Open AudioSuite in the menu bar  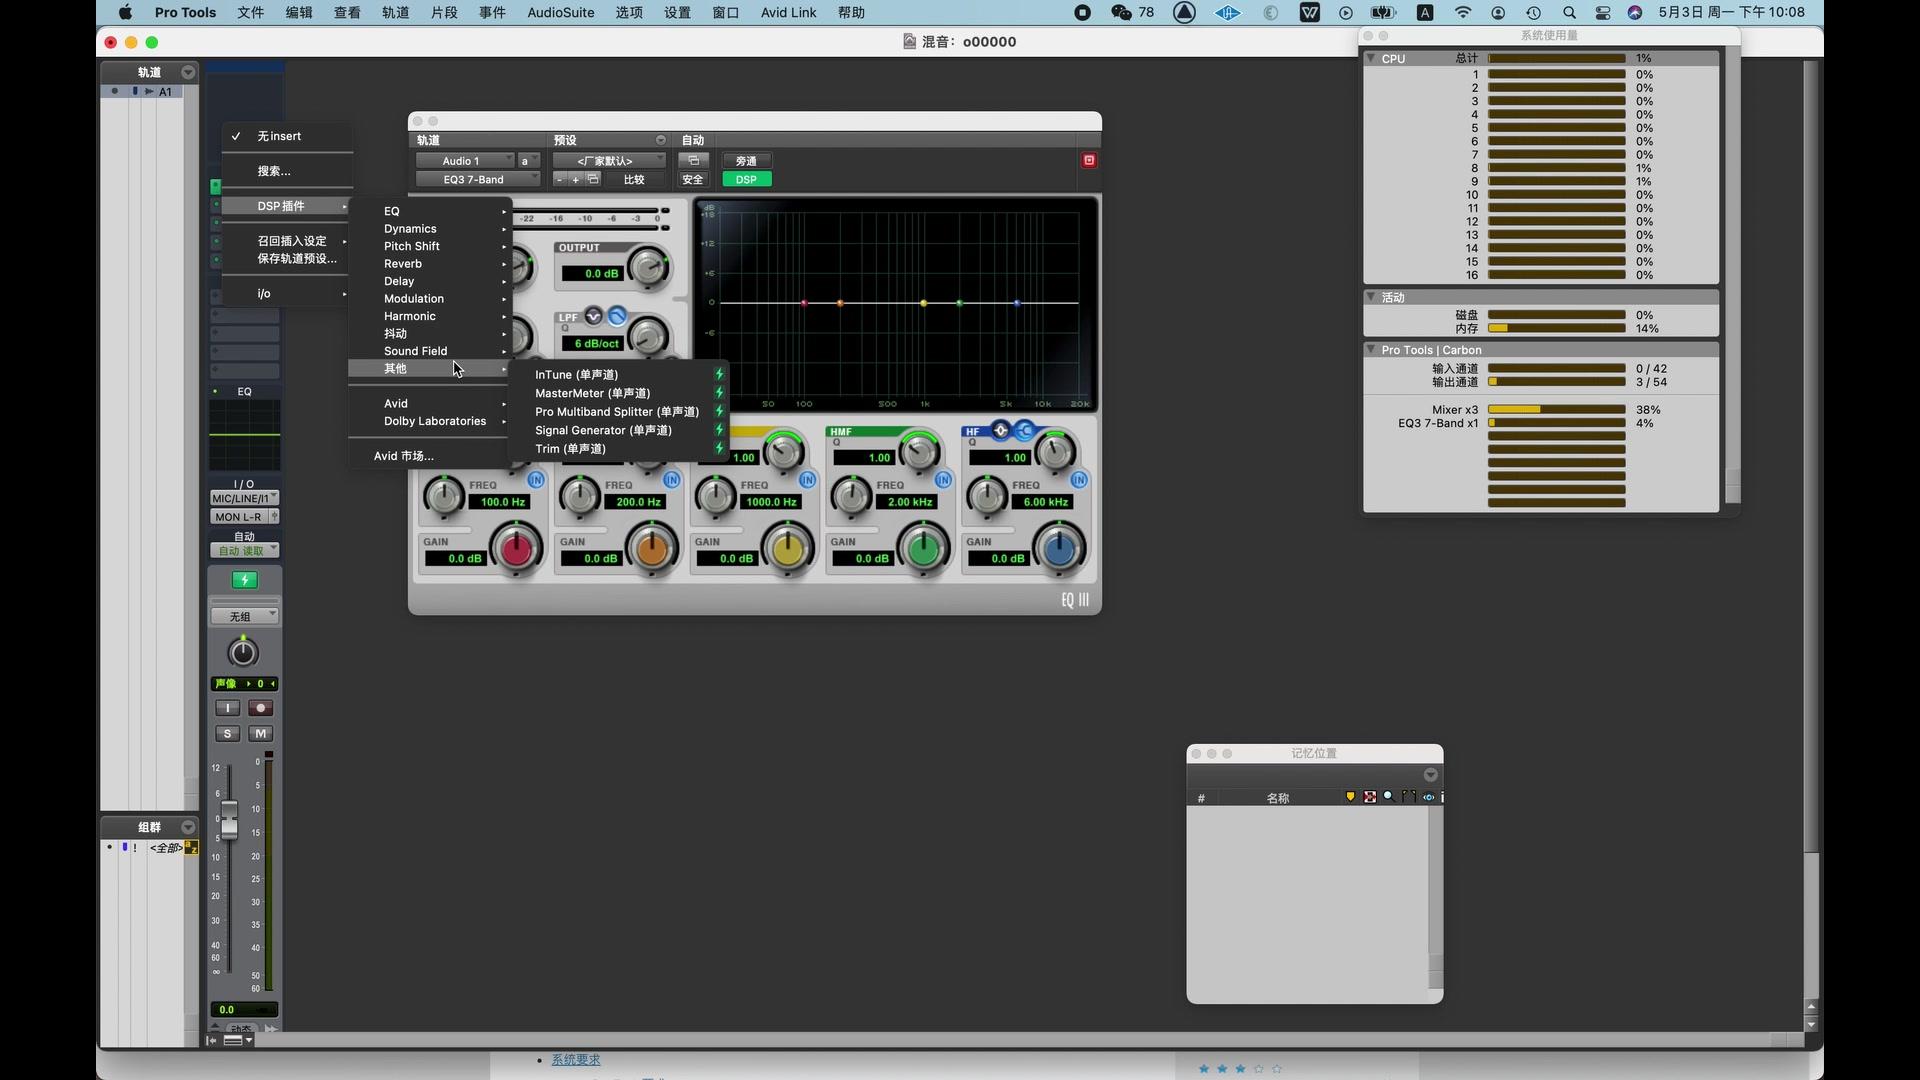[560, 12]
